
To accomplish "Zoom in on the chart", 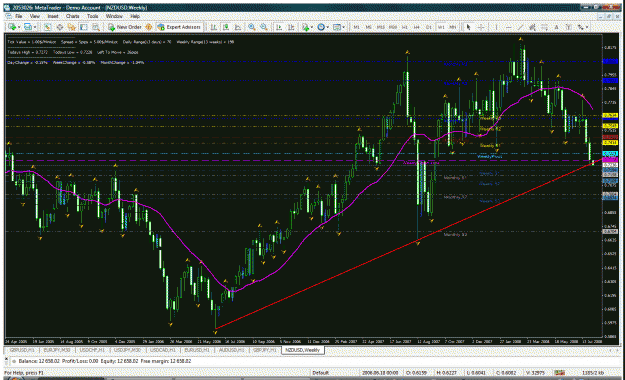I will coord(252,27).
